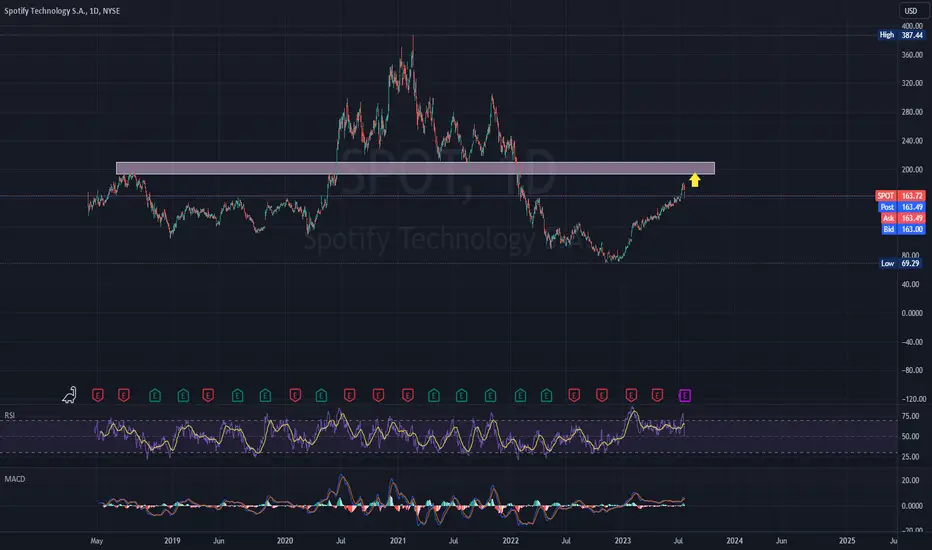Click the RSI scale value 75.00

click(910, 416)
